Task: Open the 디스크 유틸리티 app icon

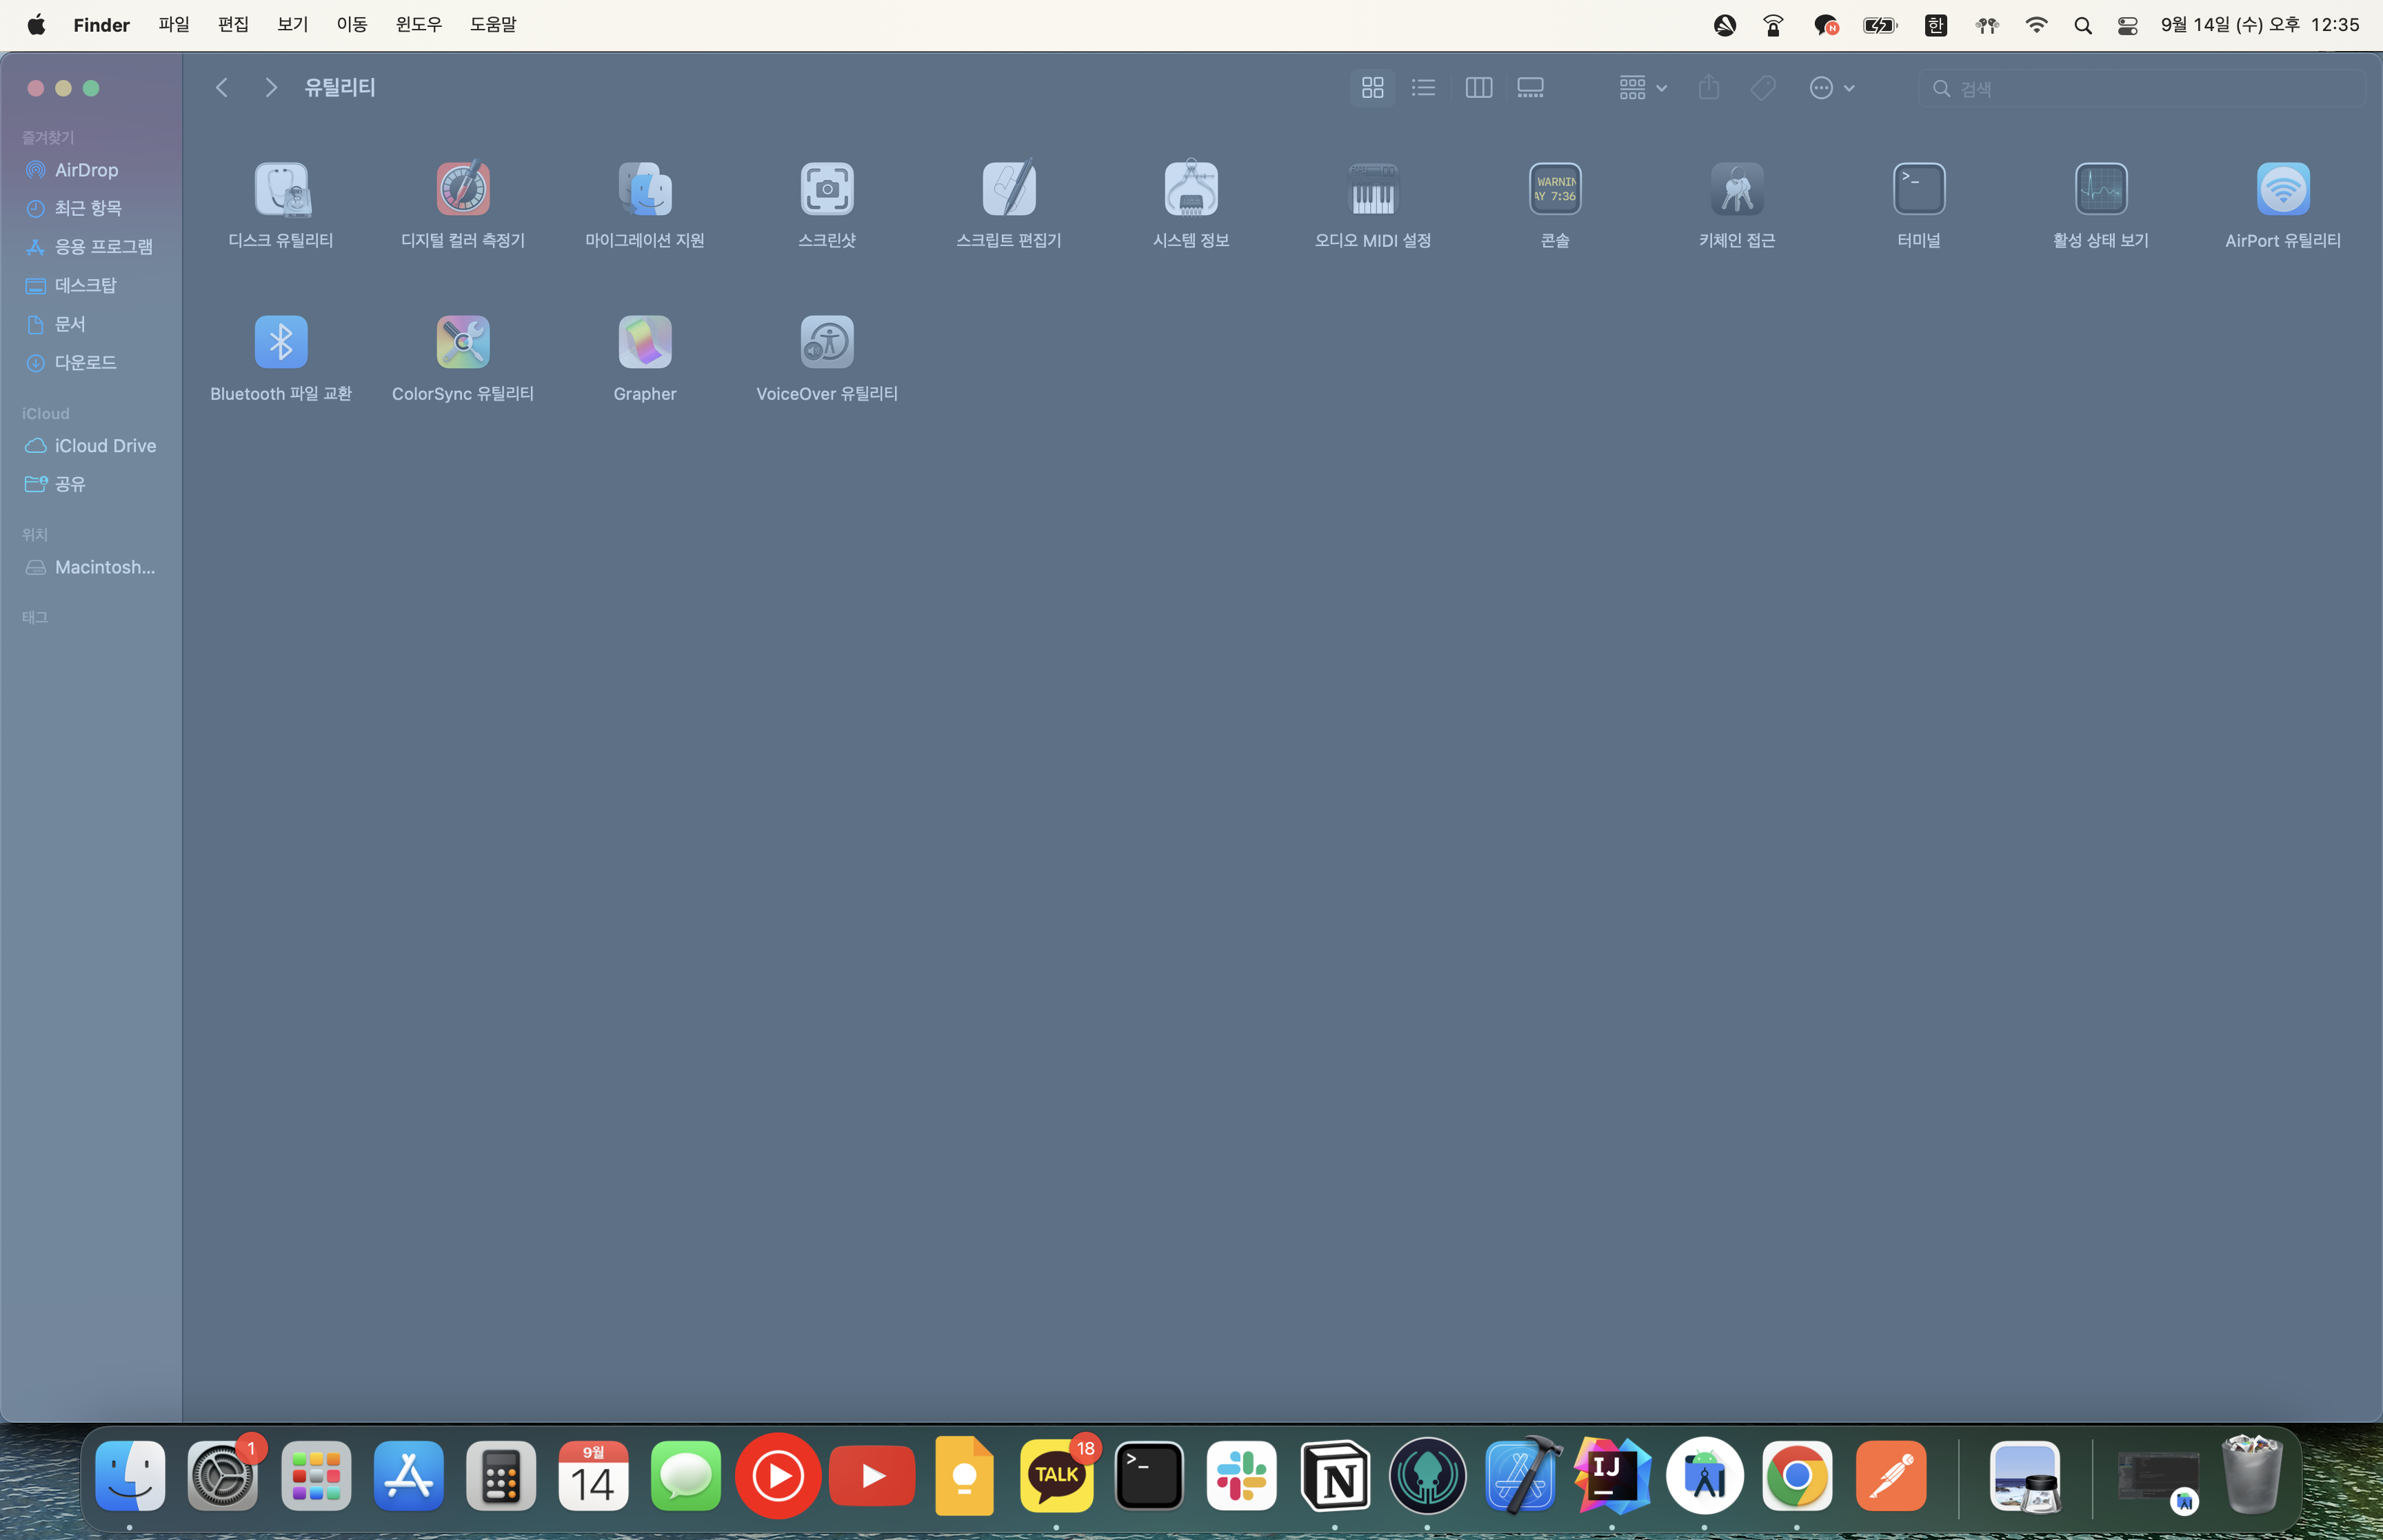Action: (281, 189)
